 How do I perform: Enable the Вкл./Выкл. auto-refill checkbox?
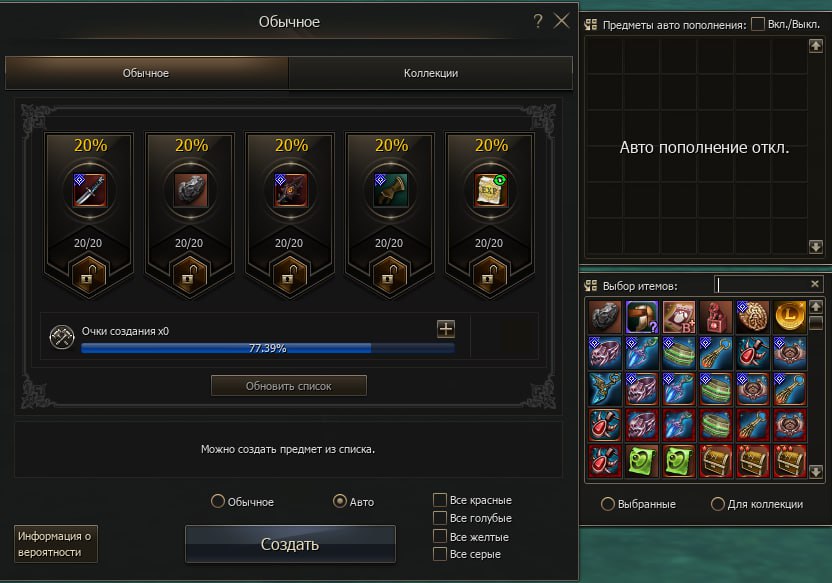(x=758, y=24)
